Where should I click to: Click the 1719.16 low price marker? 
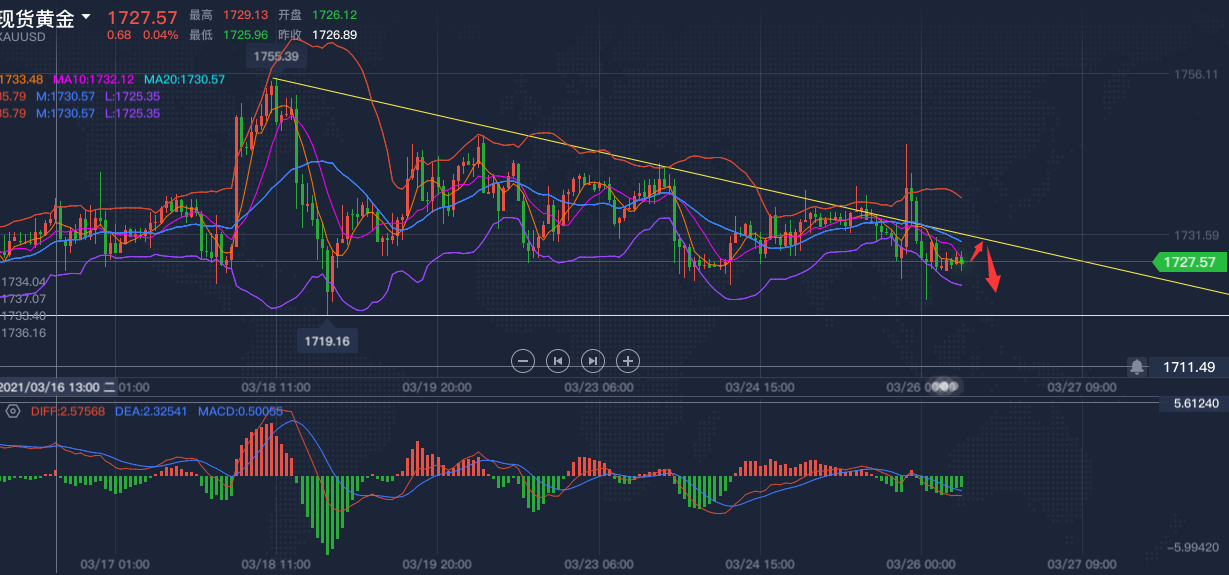[x=329, y=341]
